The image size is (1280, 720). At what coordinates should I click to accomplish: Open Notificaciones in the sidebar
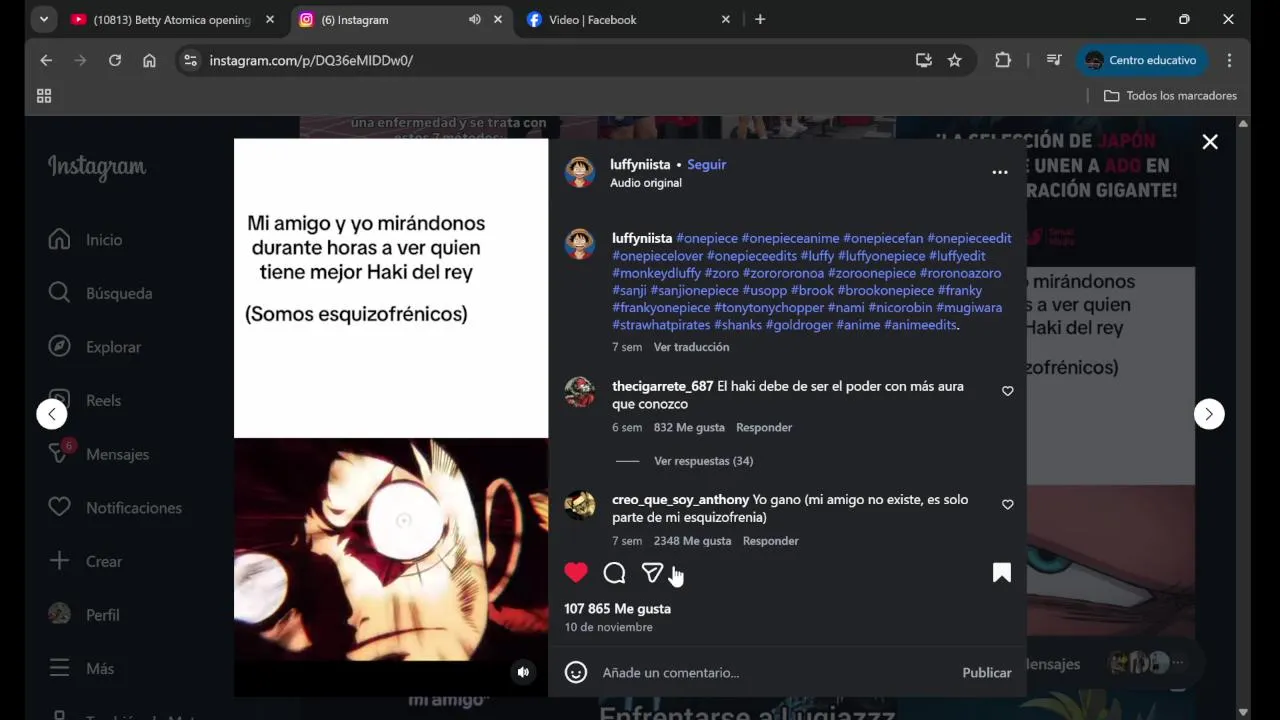coord(115,508)
